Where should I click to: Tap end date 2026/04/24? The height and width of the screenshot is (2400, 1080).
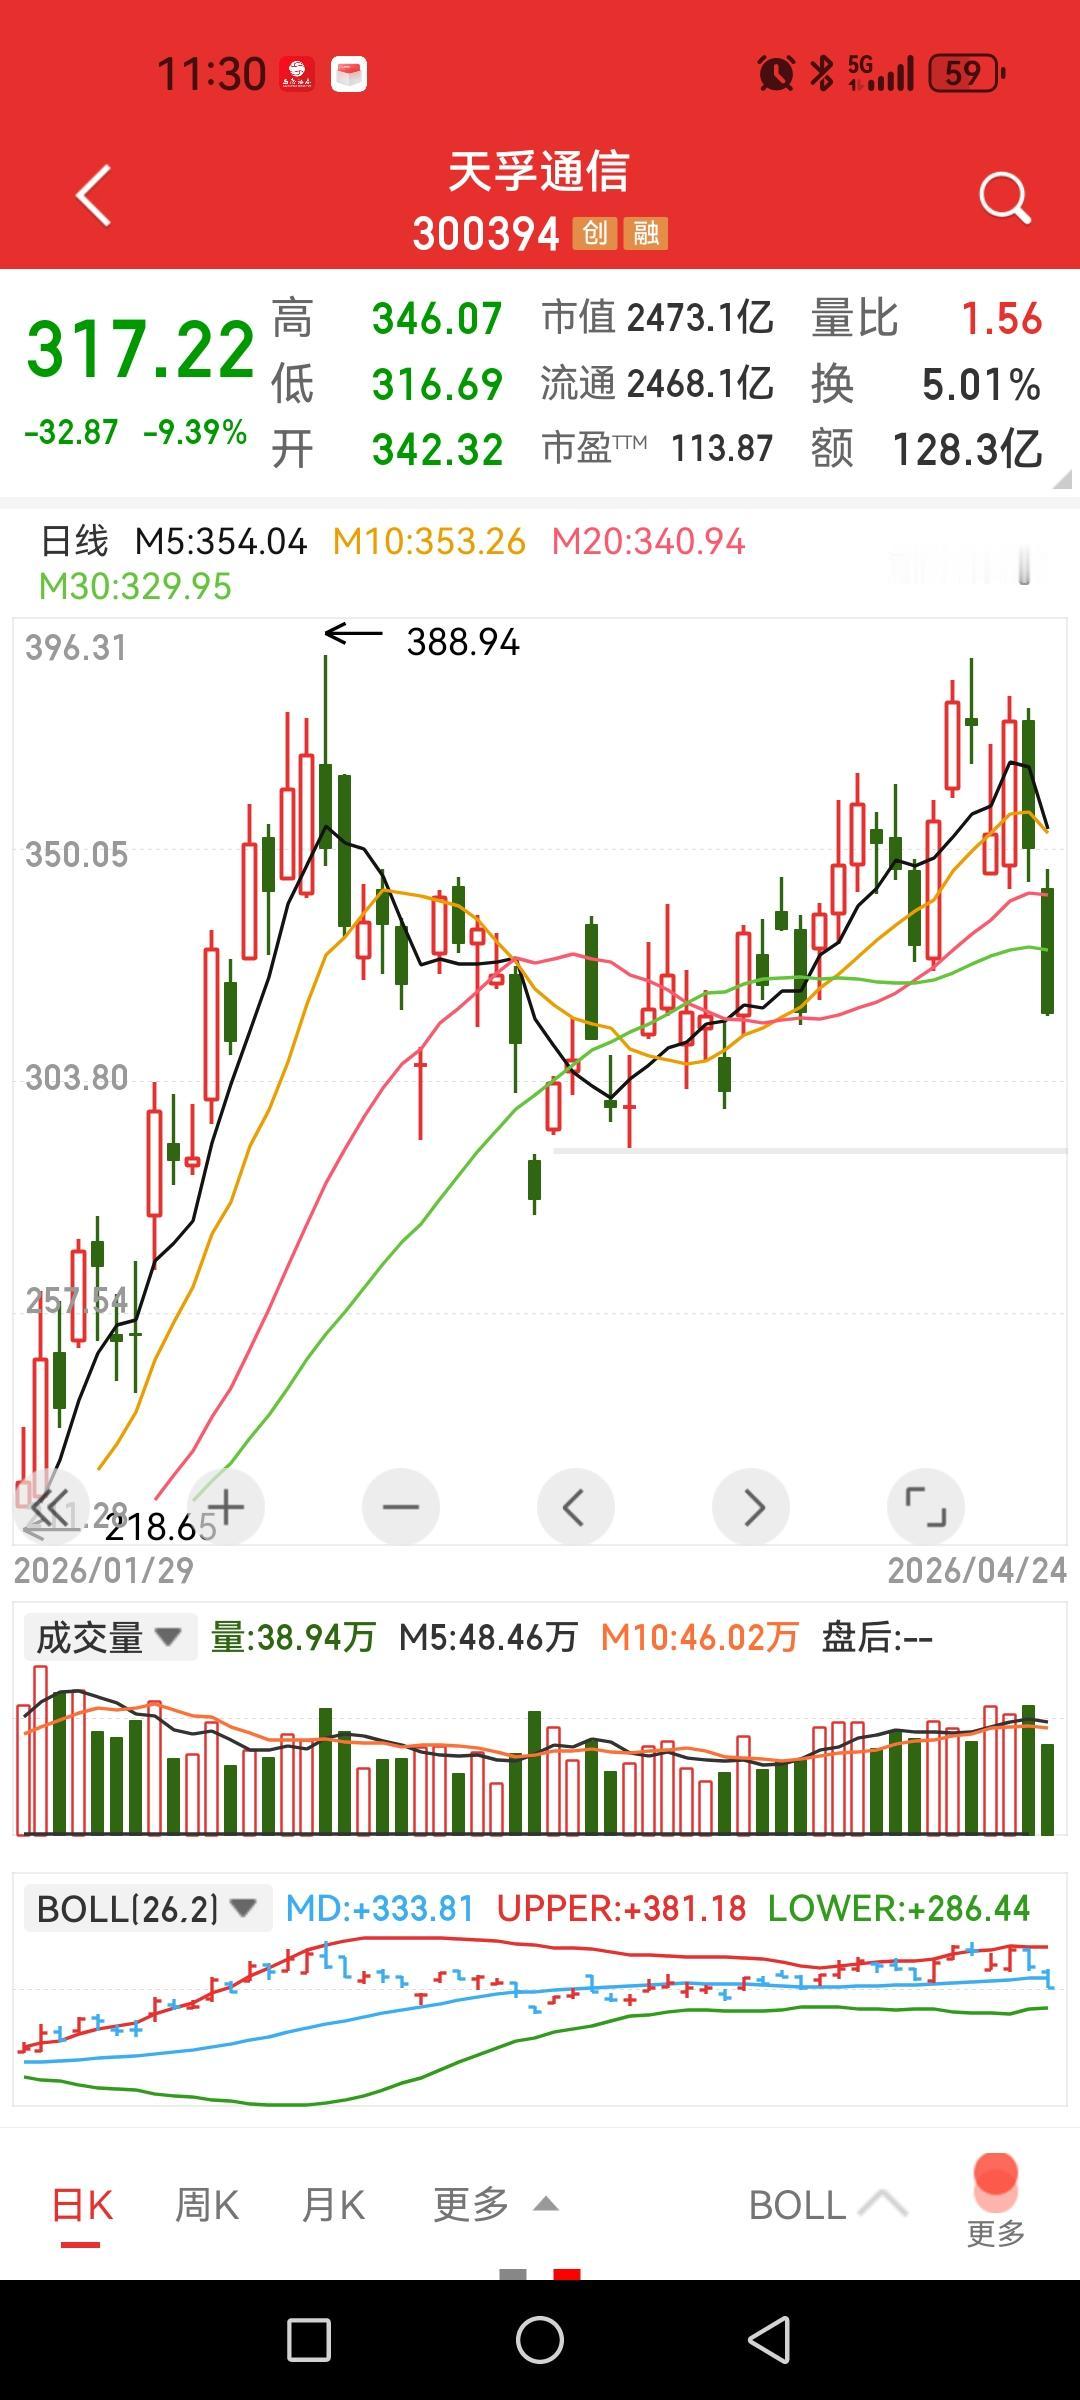click(977, 1570)
